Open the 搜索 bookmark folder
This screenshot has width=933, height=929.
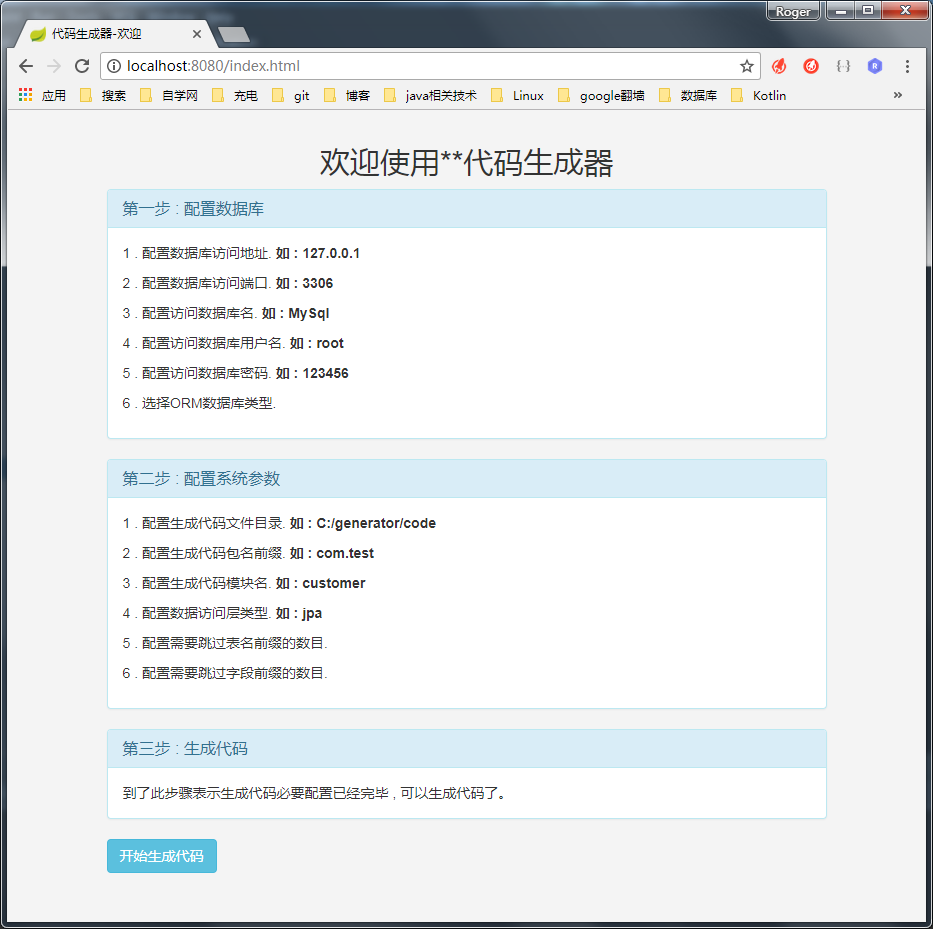click(x=103, y=95)
